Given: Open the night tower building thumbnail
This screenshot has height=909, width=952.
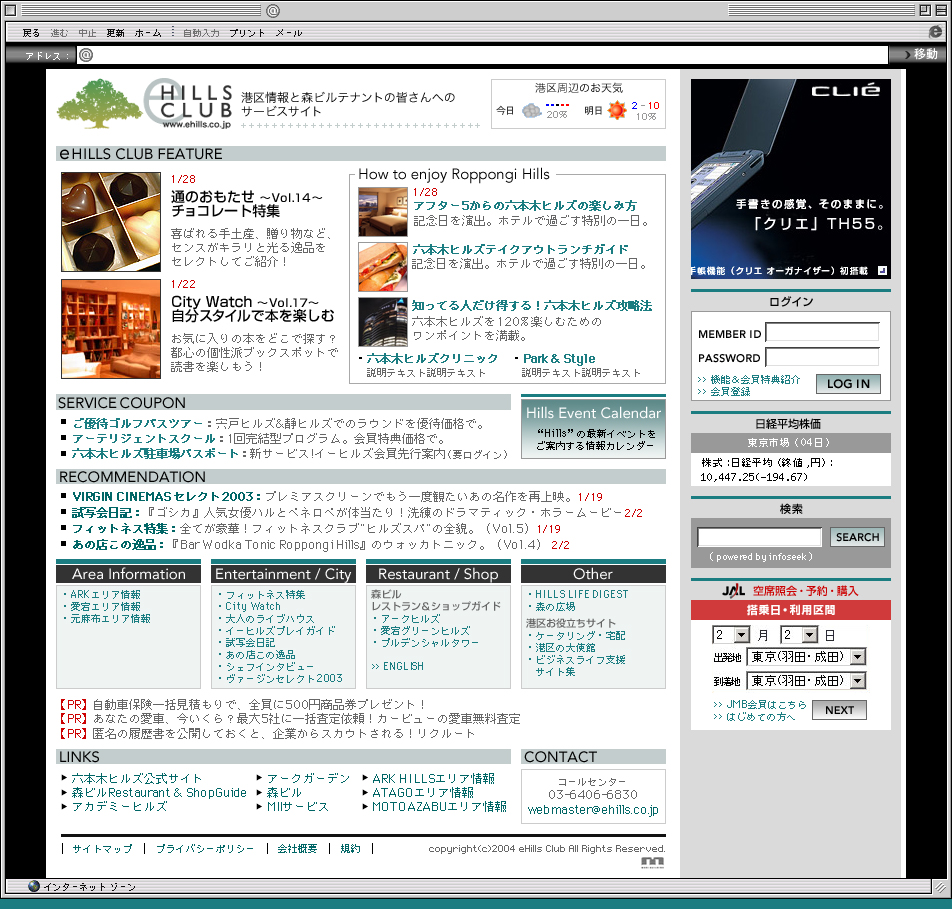Looking at the screenshot, I should point(382,322).
